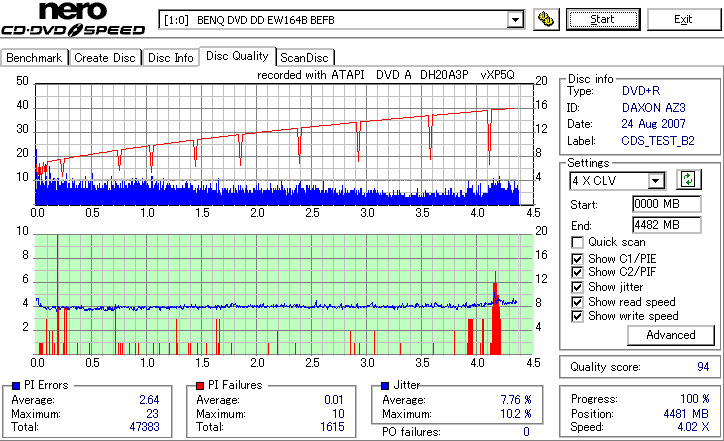Click the disc ID DAXON AZ3
Viewport: 724px width, 441px height.
pos(653,108)
